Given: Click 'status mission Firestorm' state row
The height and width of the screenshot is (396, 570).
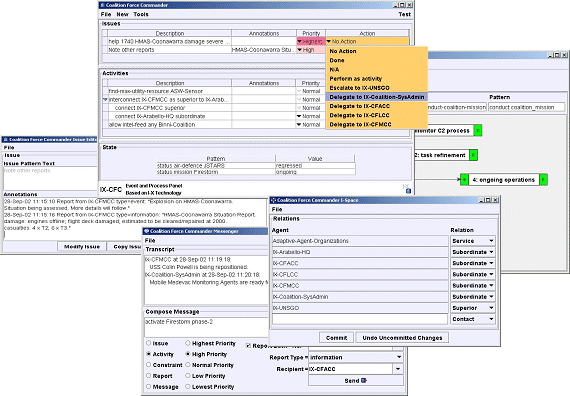Looking at the screenshot, I should [256, 172].
